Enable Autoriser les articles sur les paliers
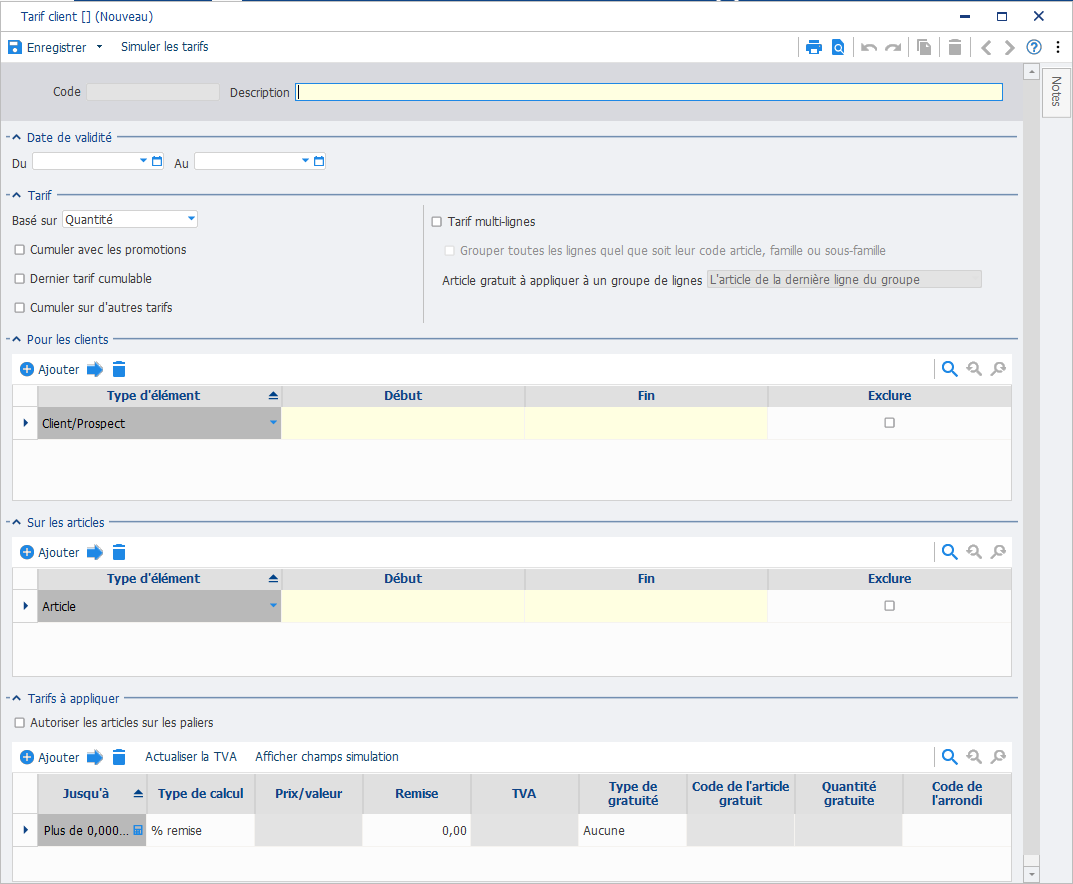Viewport: 1073px width, 884px height. 17,722
